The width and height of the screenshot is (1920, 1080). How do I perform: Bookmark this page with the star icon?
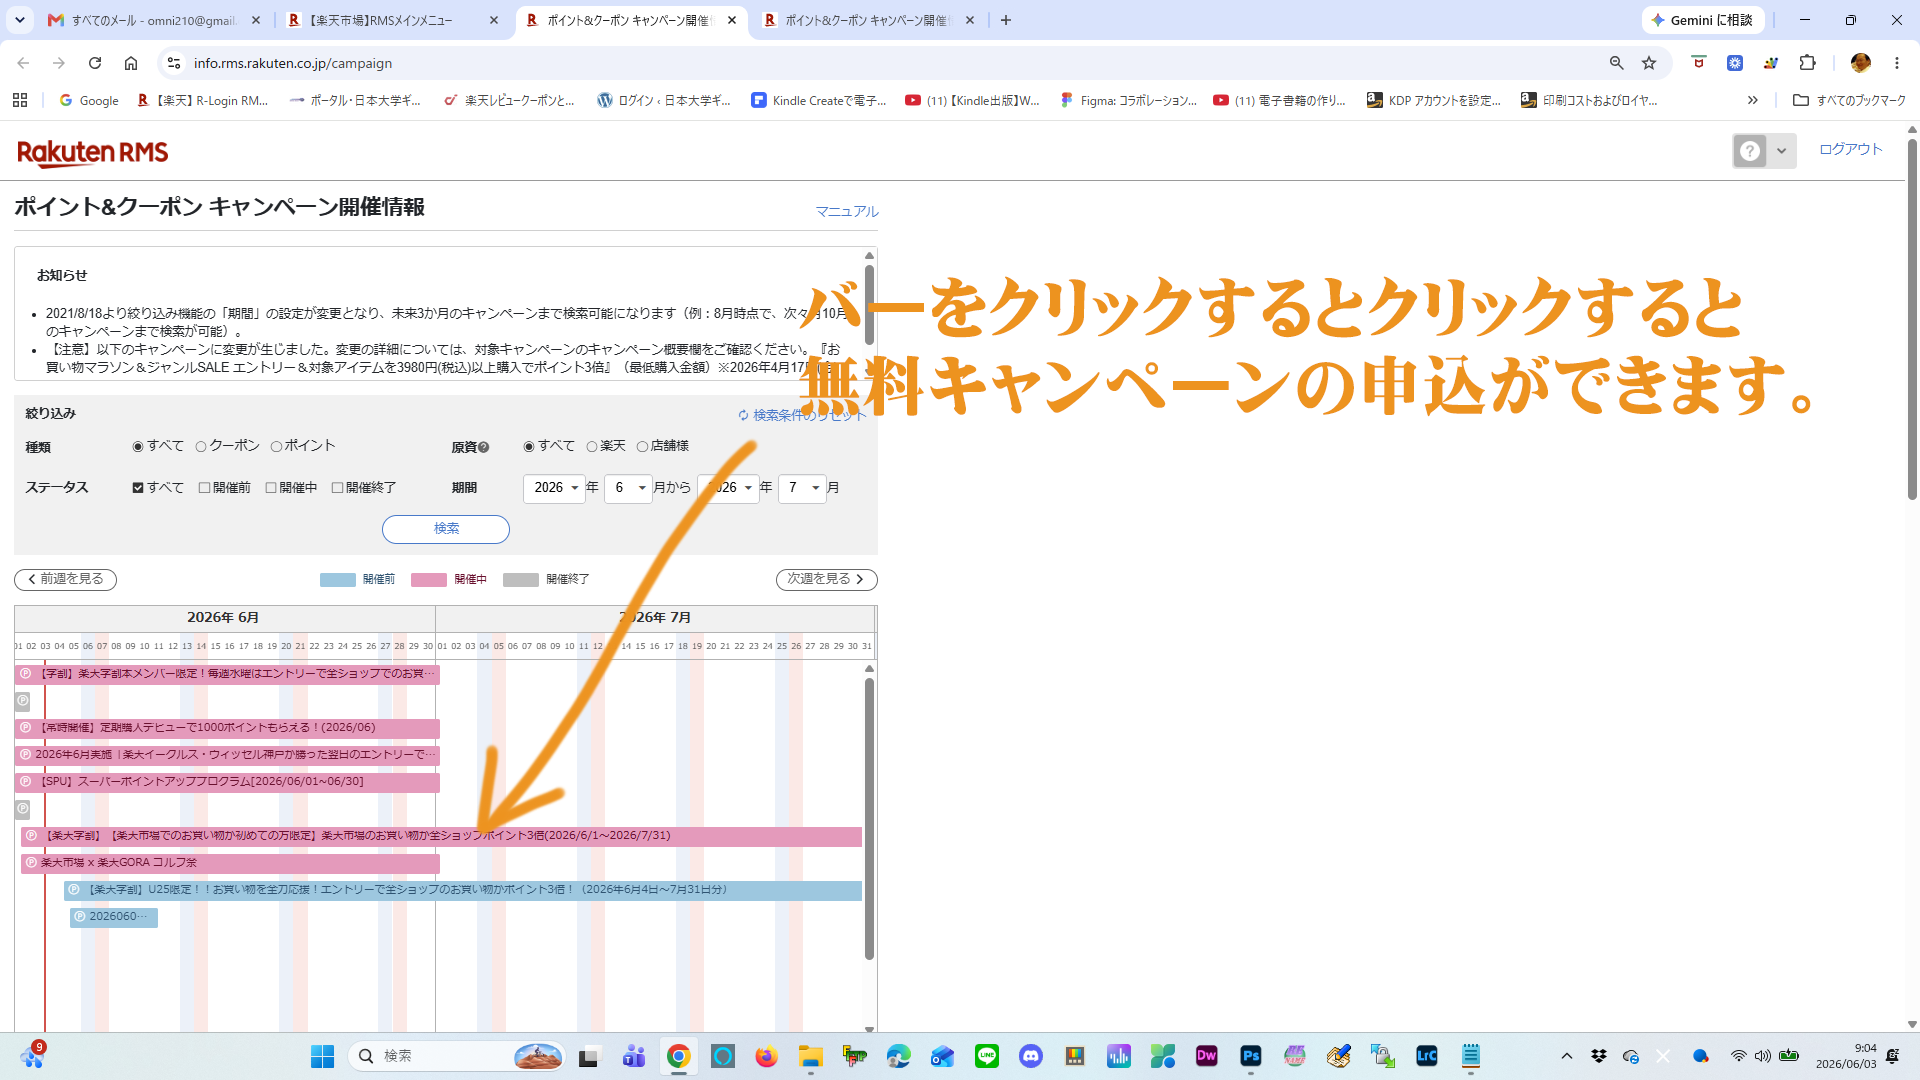click(1649, 63)
